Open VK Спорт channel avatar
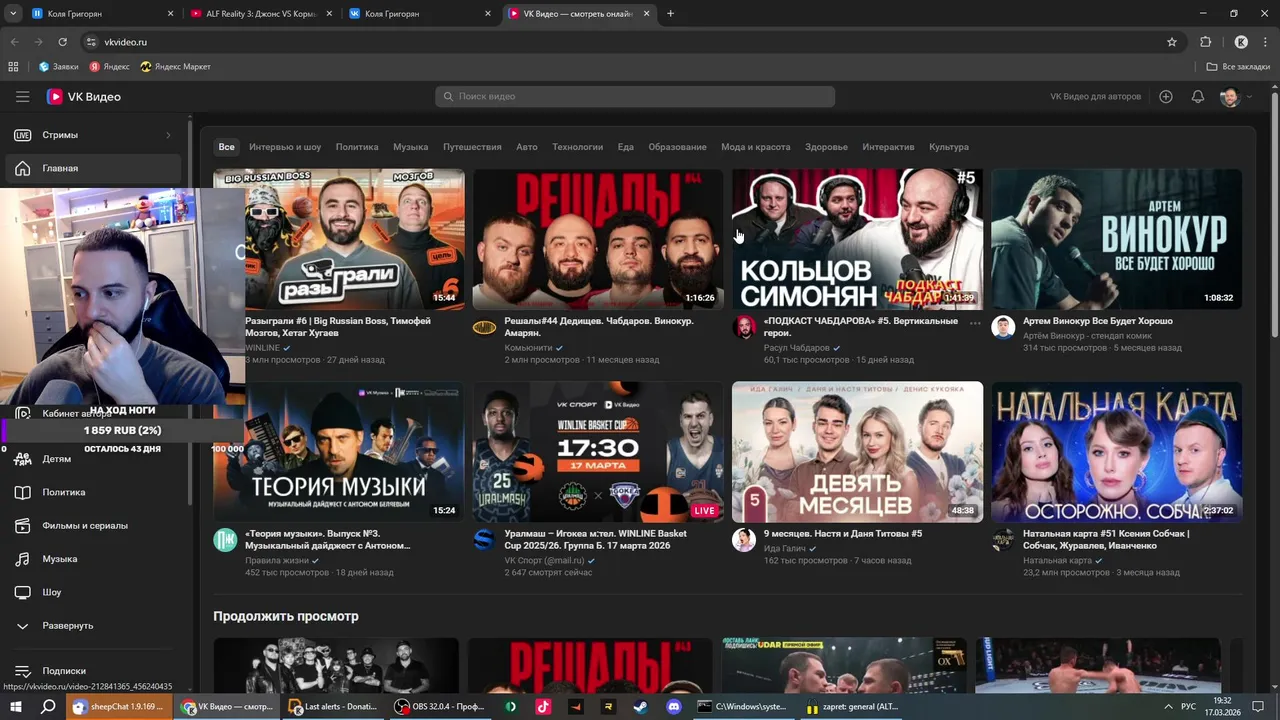 484,540
